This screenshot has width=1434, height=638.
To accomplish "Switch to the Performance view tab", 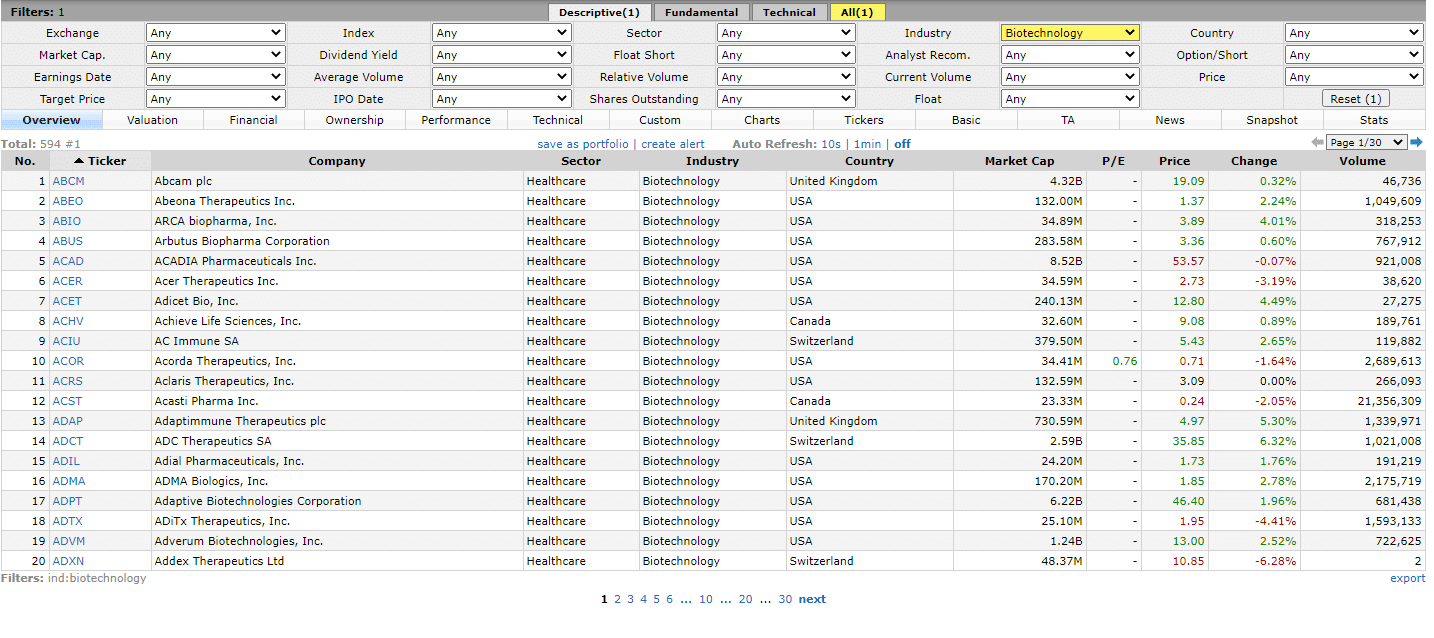I will [456, 120].
